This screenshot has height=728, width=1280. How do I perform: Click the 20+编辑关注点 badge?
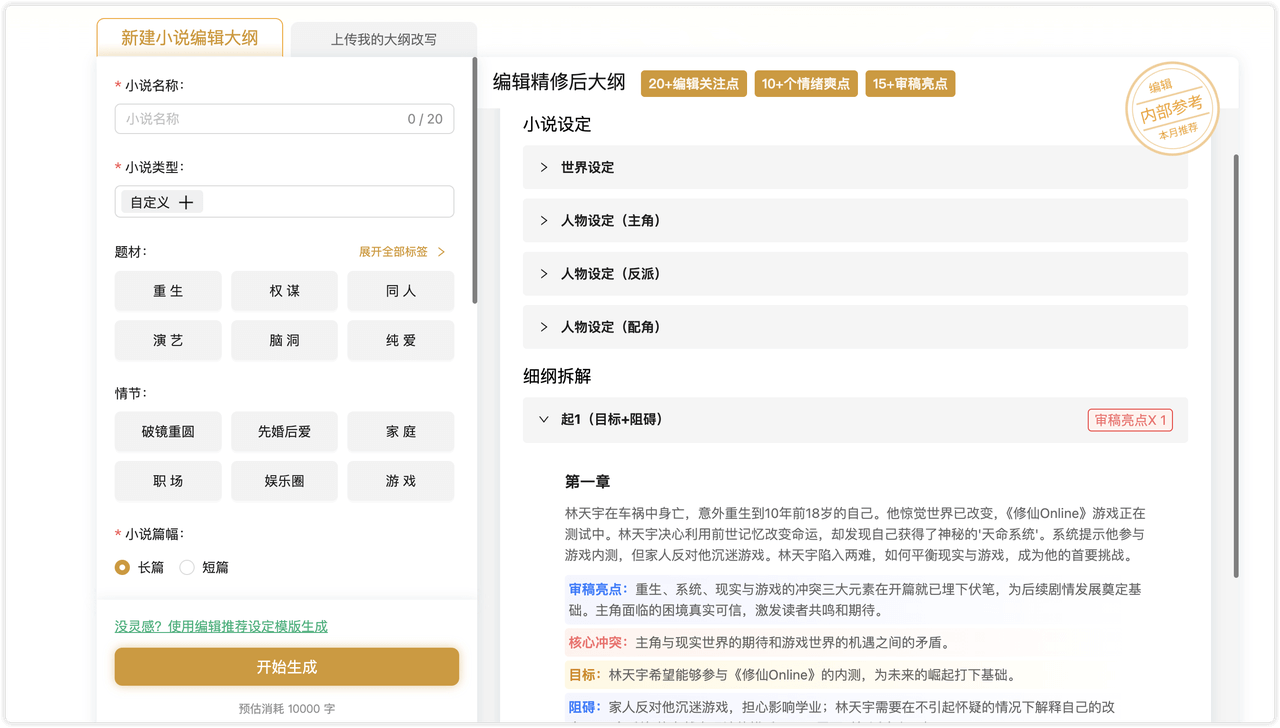pyautogui.click(x=693, y=84)
